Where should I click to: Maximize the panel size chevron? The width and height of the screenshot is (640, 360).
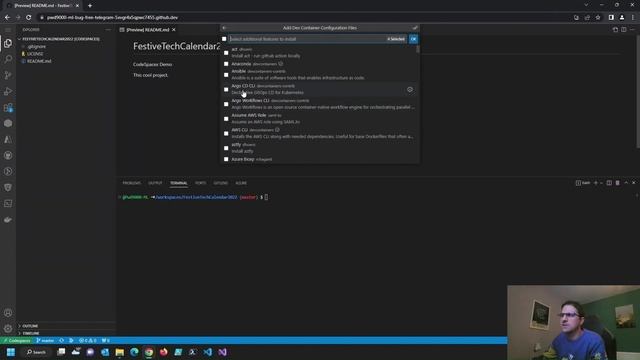(626, 183)
